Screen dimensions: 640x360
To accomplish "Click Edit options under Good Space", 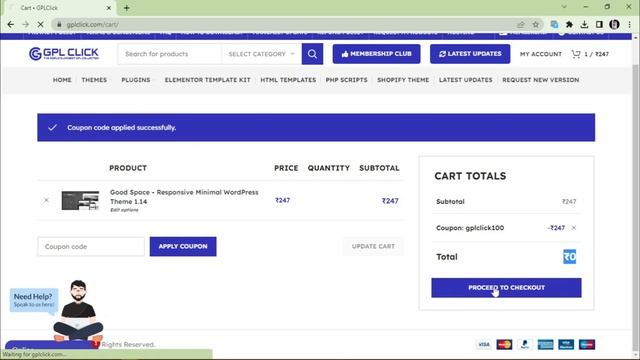I will click(x=124, y=210).
